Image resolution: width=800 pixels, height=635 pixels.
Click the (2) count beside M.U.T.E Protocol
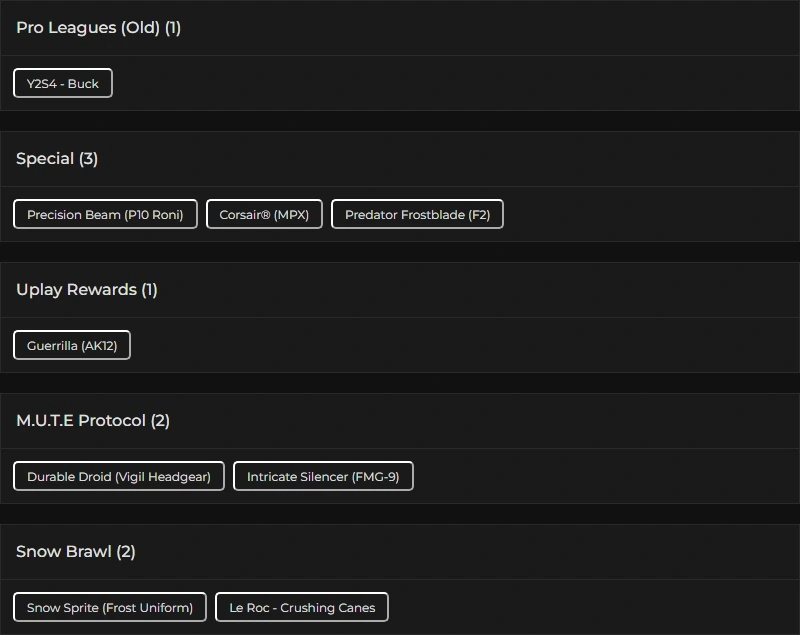160,421
